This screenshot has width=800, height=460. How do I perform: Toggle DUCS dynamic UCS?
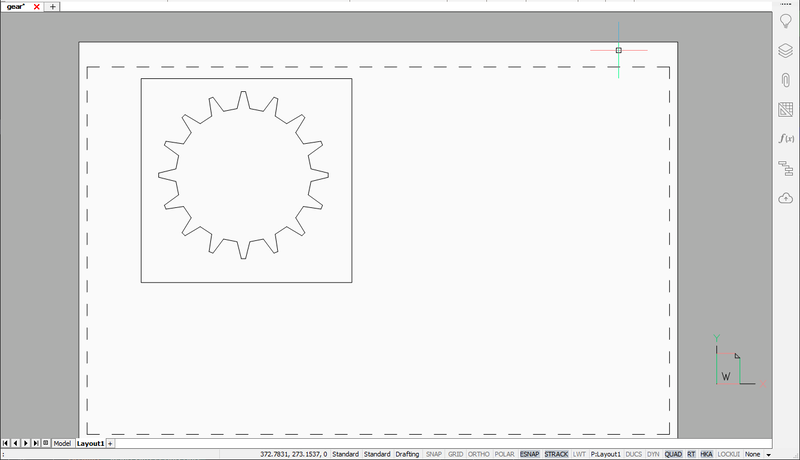[x=634, y=454]
